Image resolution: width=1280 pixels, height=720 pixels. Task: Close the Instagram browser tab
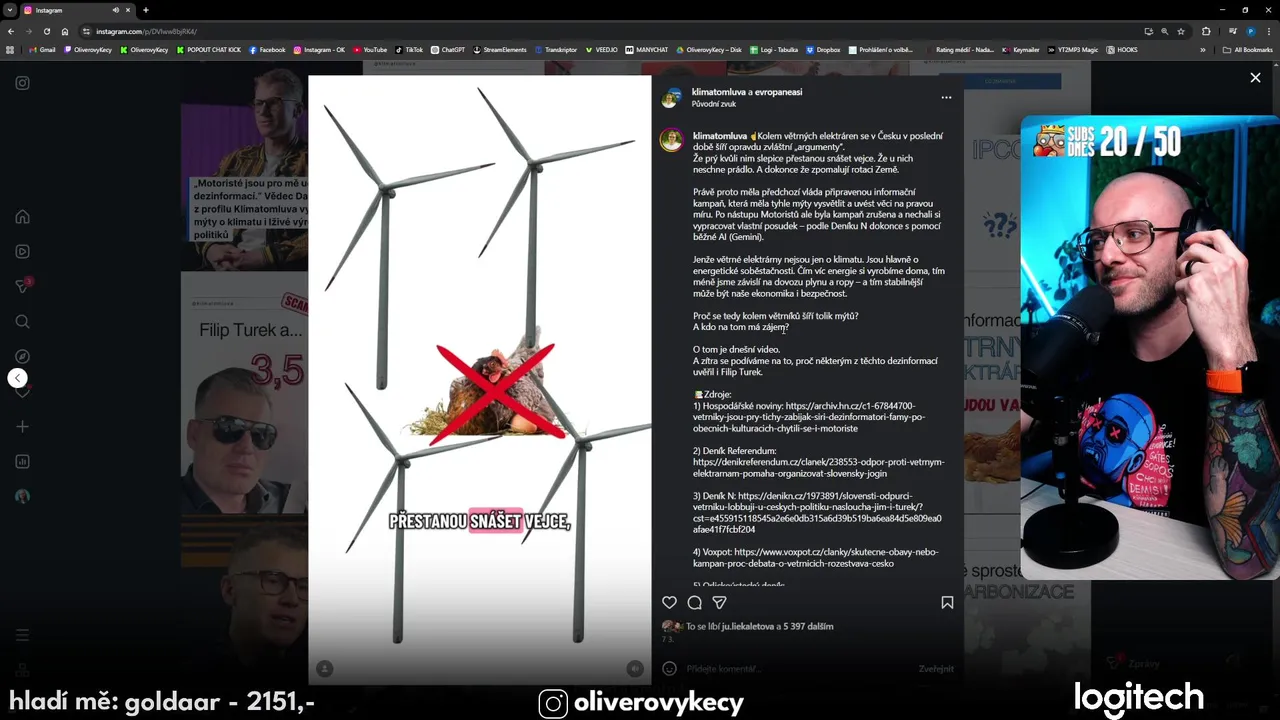tap(128, 10)
